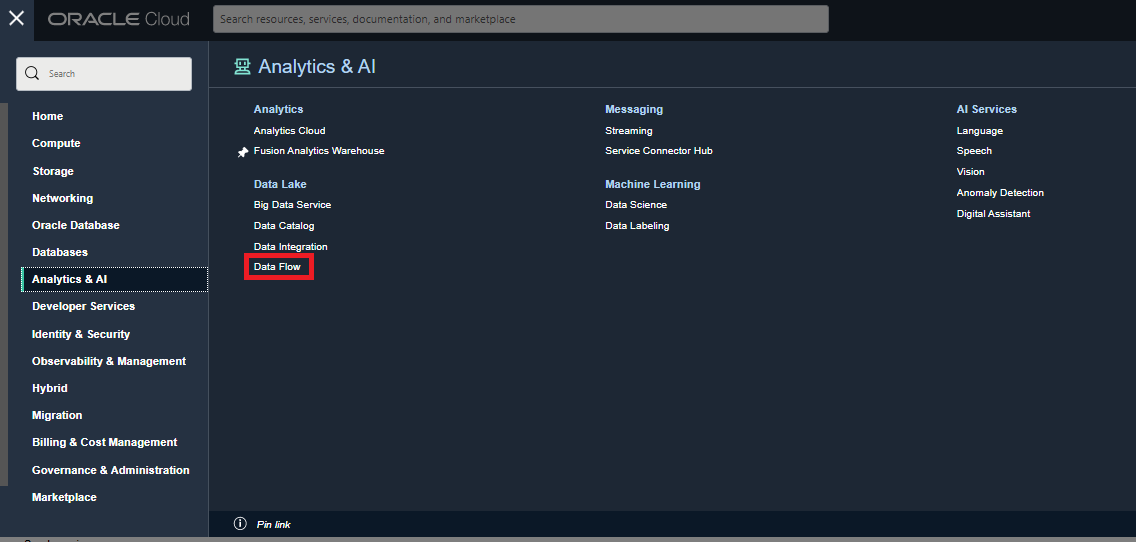This screenshot has height=542, width=1136.
Task: Focus the top resource search bar
Action: coord(520,19)
